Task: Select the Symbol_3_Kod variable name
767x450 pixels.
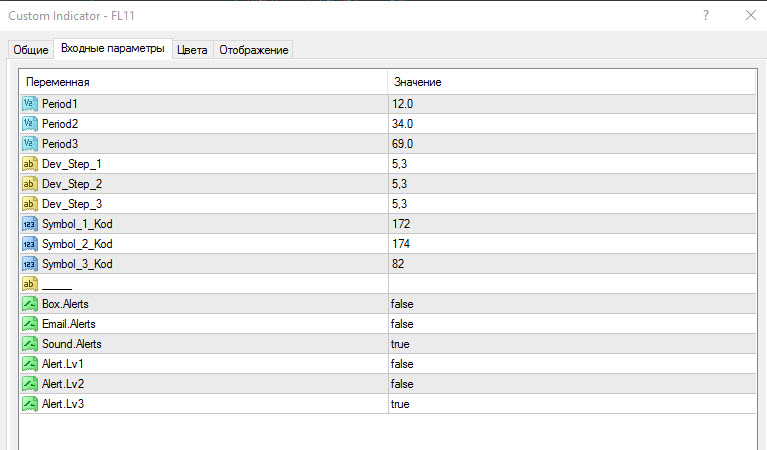Action: click(x=77, y=265)
